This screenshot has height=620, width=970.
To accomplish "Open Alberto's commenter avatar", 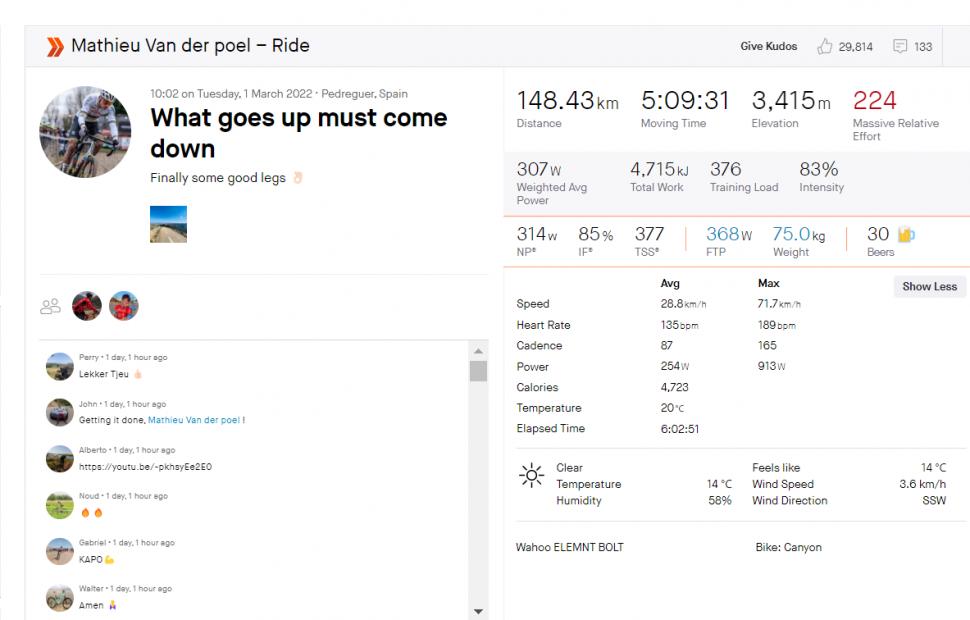I will click(x=59, y=459).
